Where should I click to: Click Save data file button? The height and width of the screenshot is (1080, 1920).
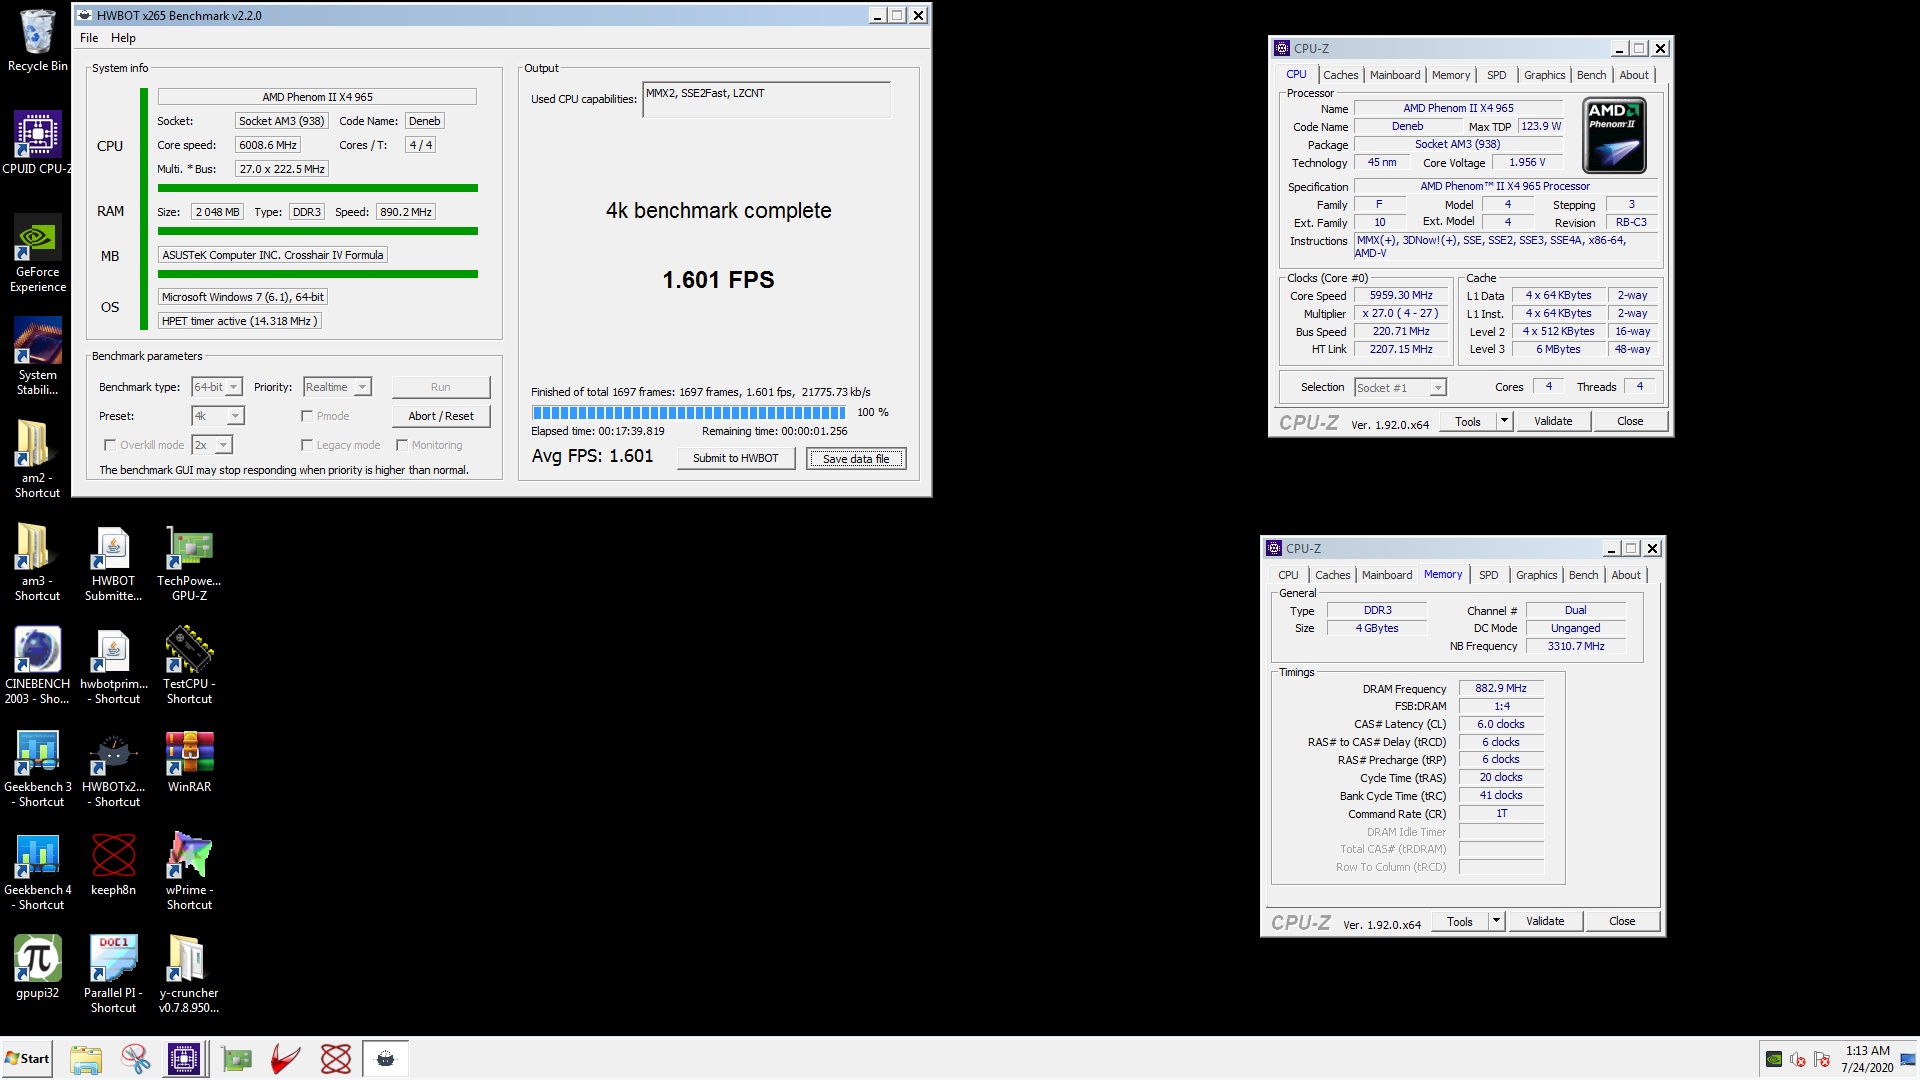856,458
